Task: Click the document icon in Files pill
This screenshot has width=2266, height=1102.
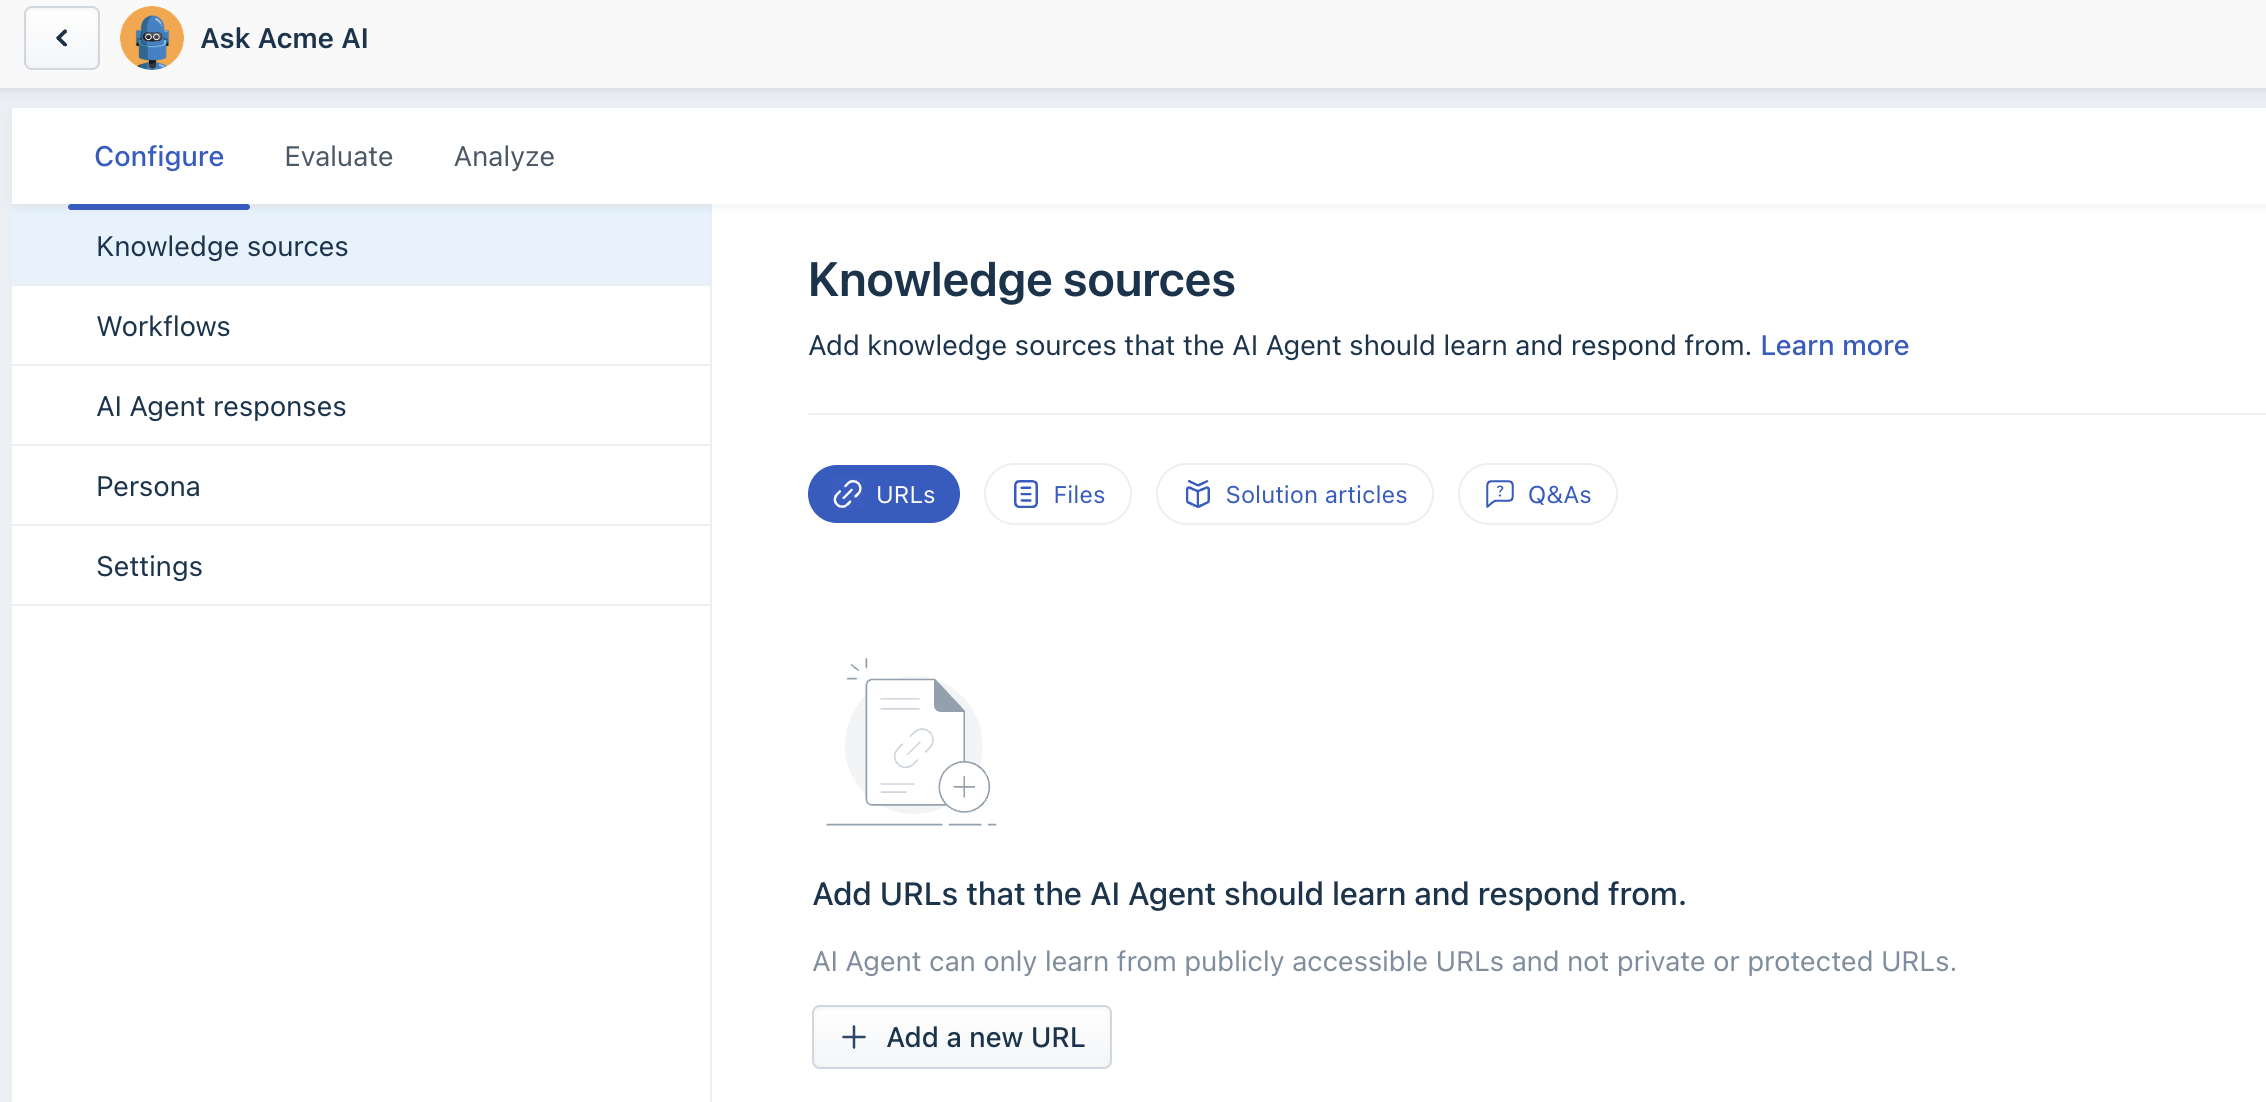Action: [1025, 494]
